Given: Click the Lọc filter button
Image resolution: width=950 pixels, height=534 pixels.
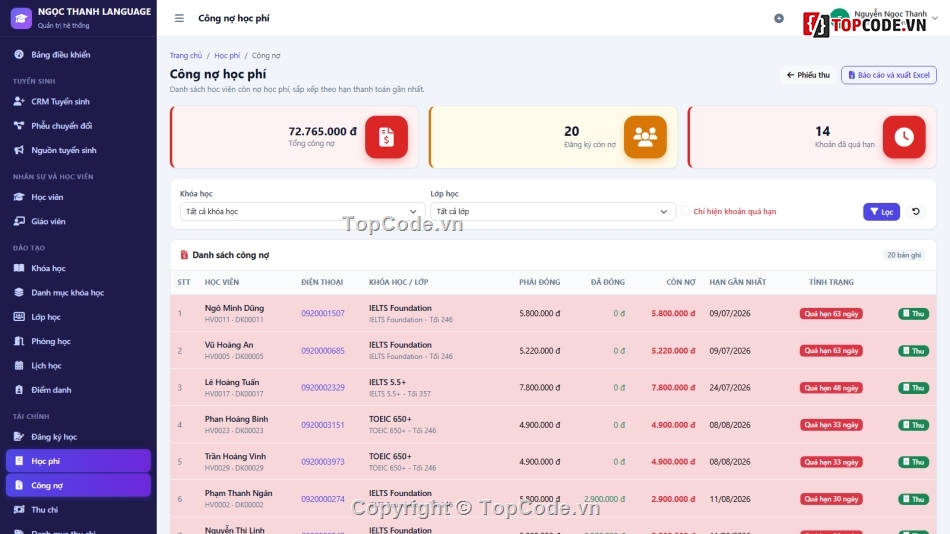Looking at the screenshot, I should [882, 212].
